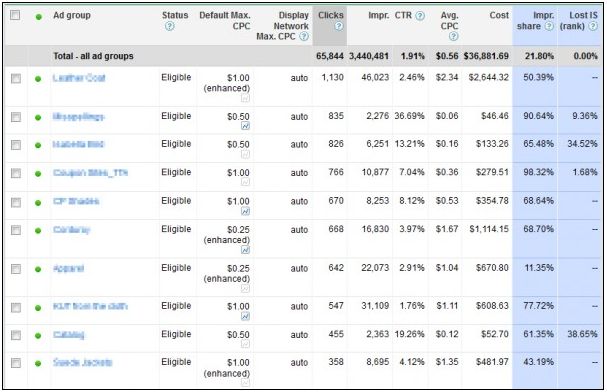This screenshot has height=392, width=607.
Task: Open bid simulator icon under $0.50 with 835 clicks
Action: [245, 126]
